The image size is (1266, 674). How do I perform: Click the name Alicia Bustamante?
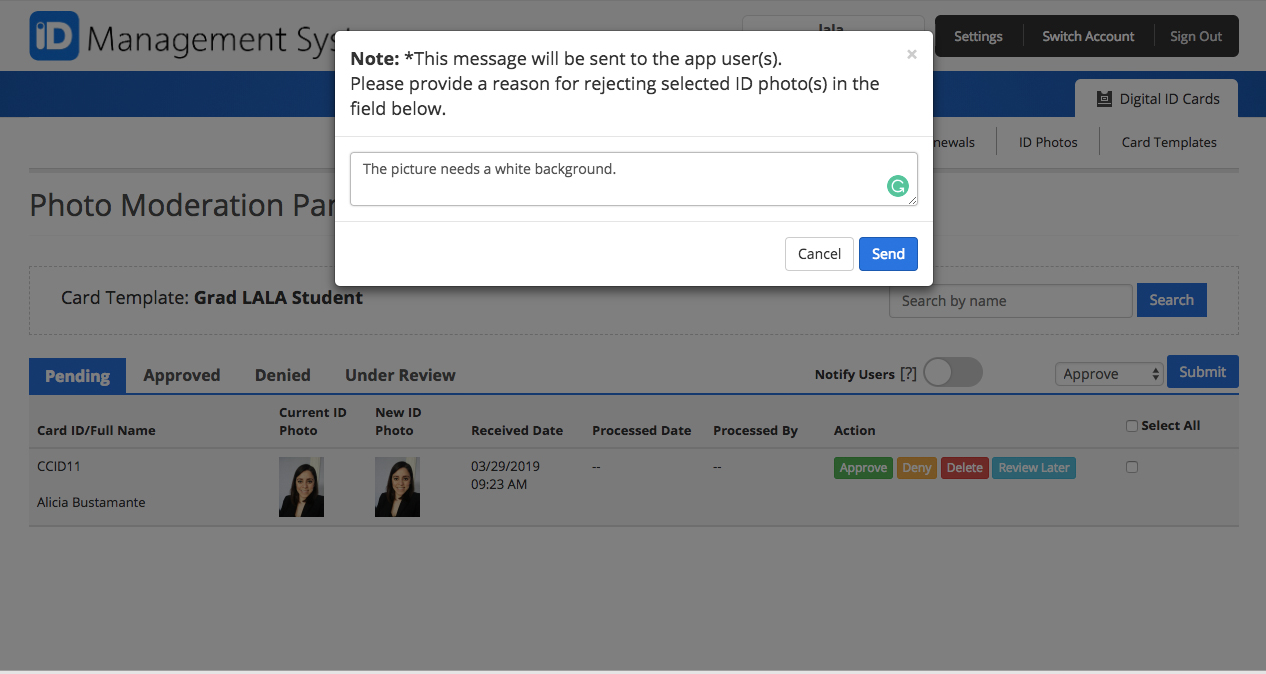click(x=91, y=502)
